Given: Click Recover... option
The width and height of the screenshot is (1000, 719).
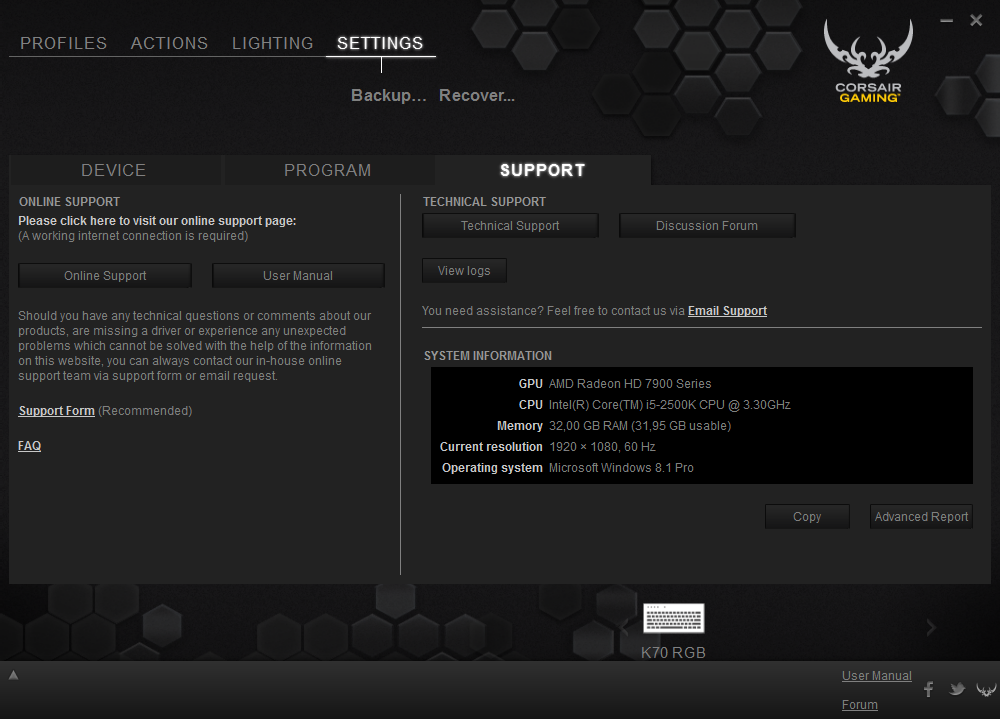Looking at the screenshot, I should tap(477, 96).
